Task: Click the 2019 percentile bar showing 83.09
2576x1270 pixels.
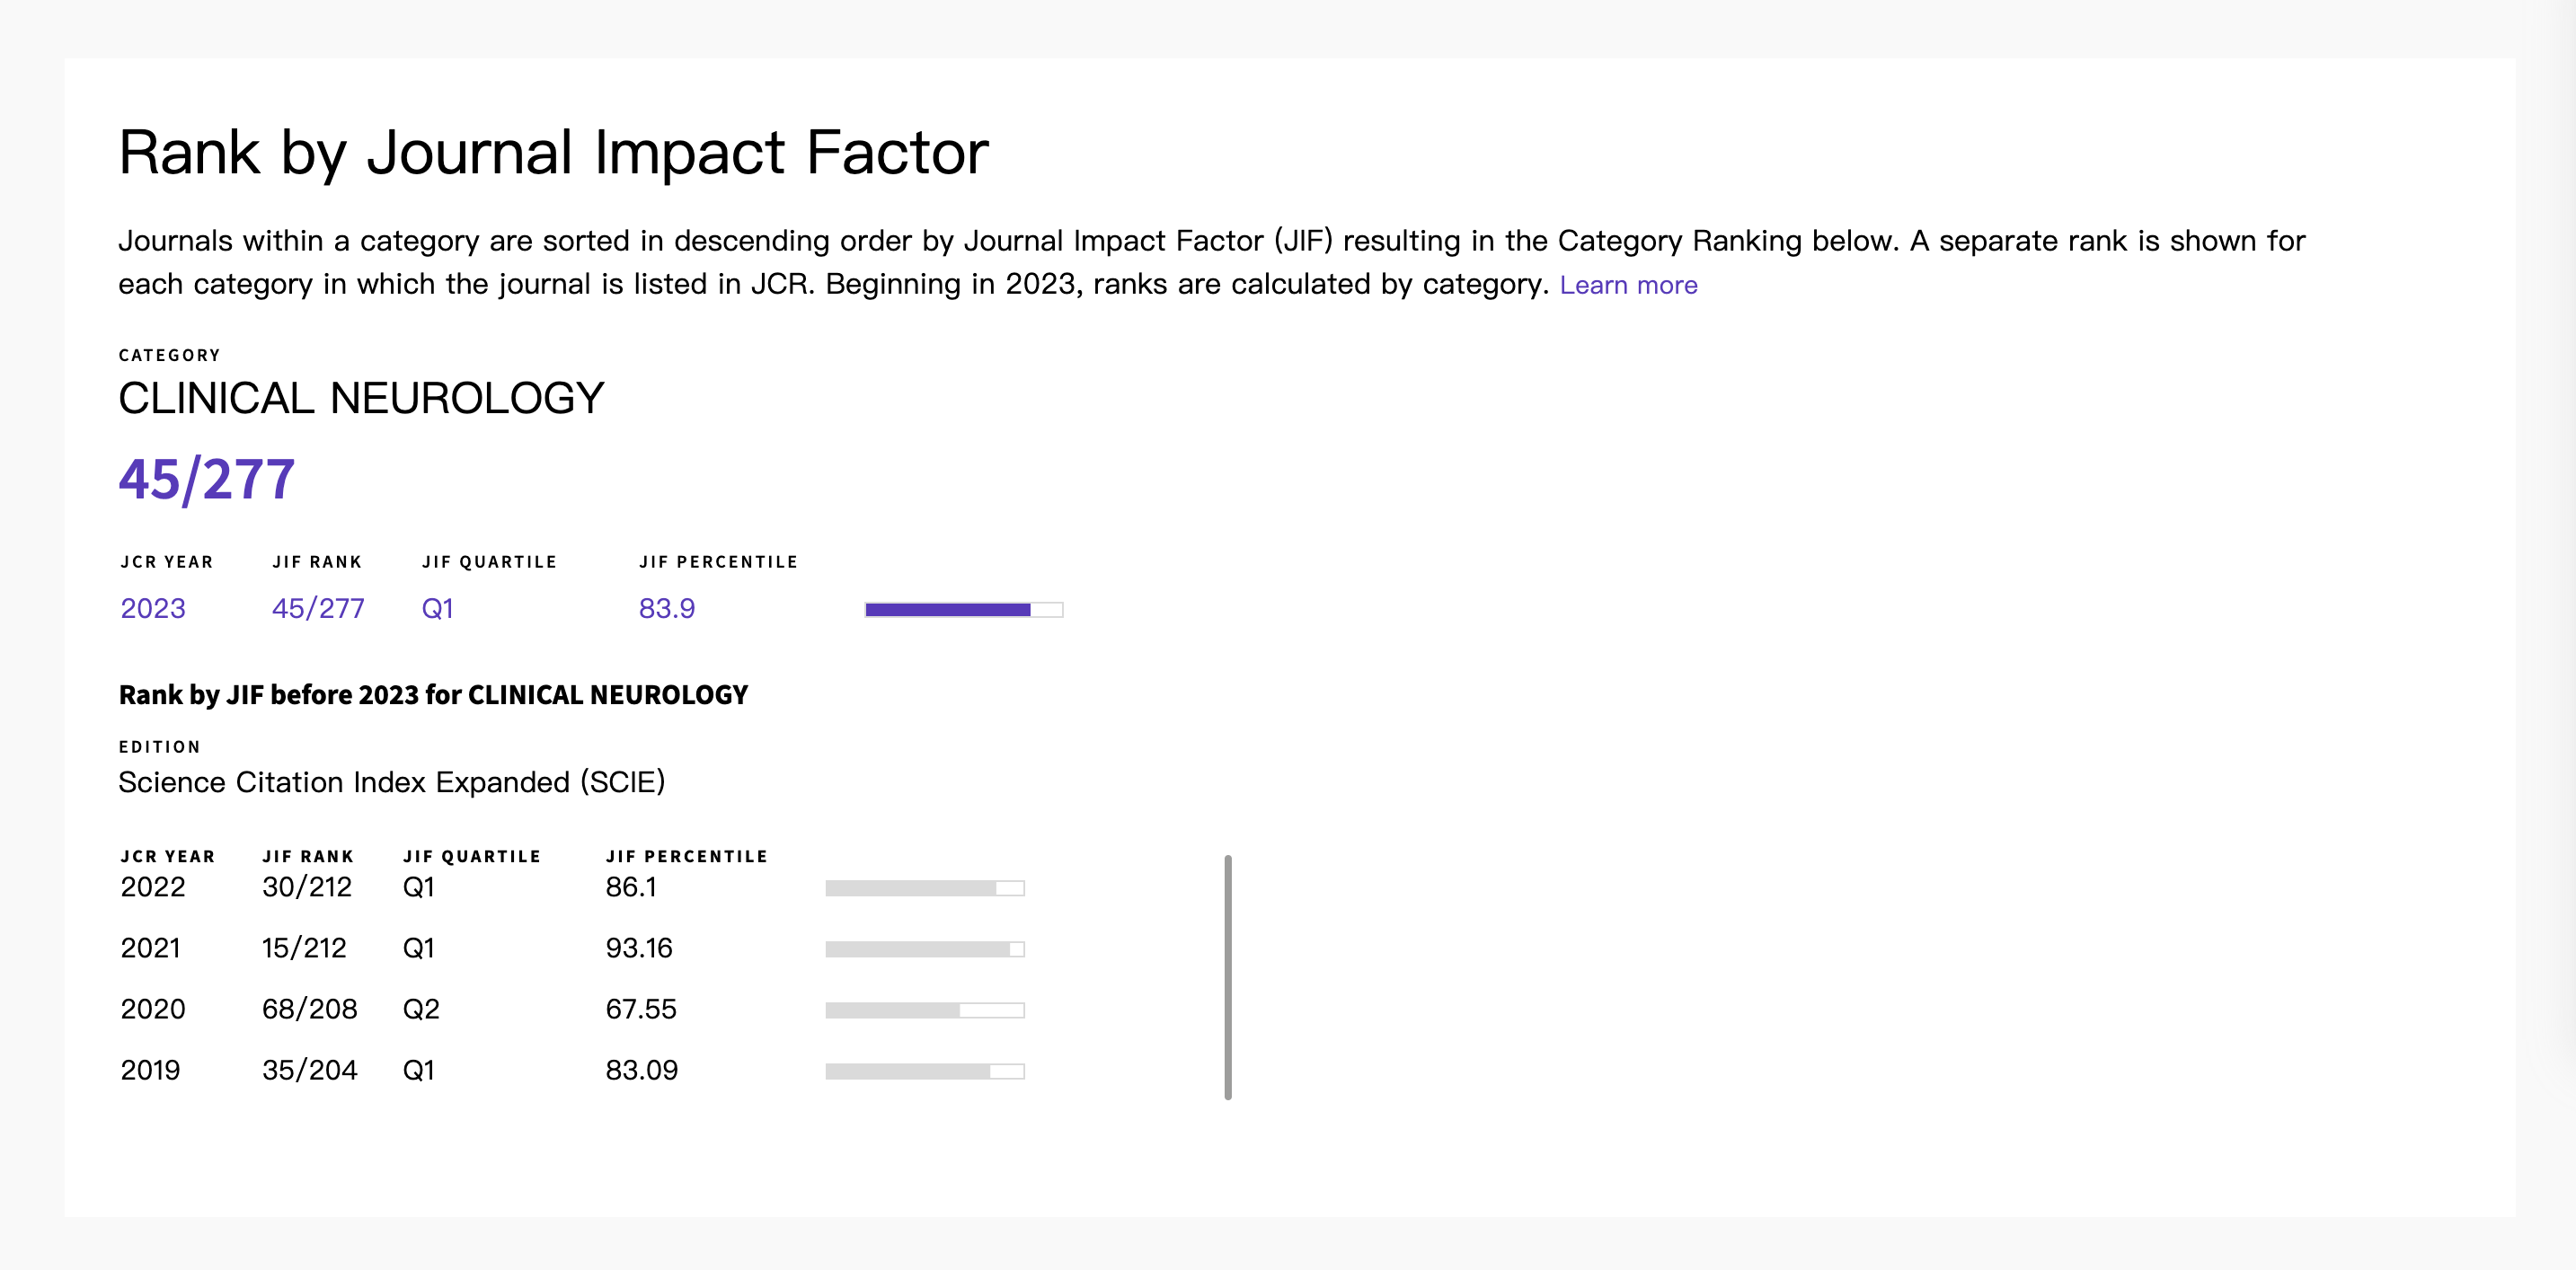Action: coord(925,1071)
